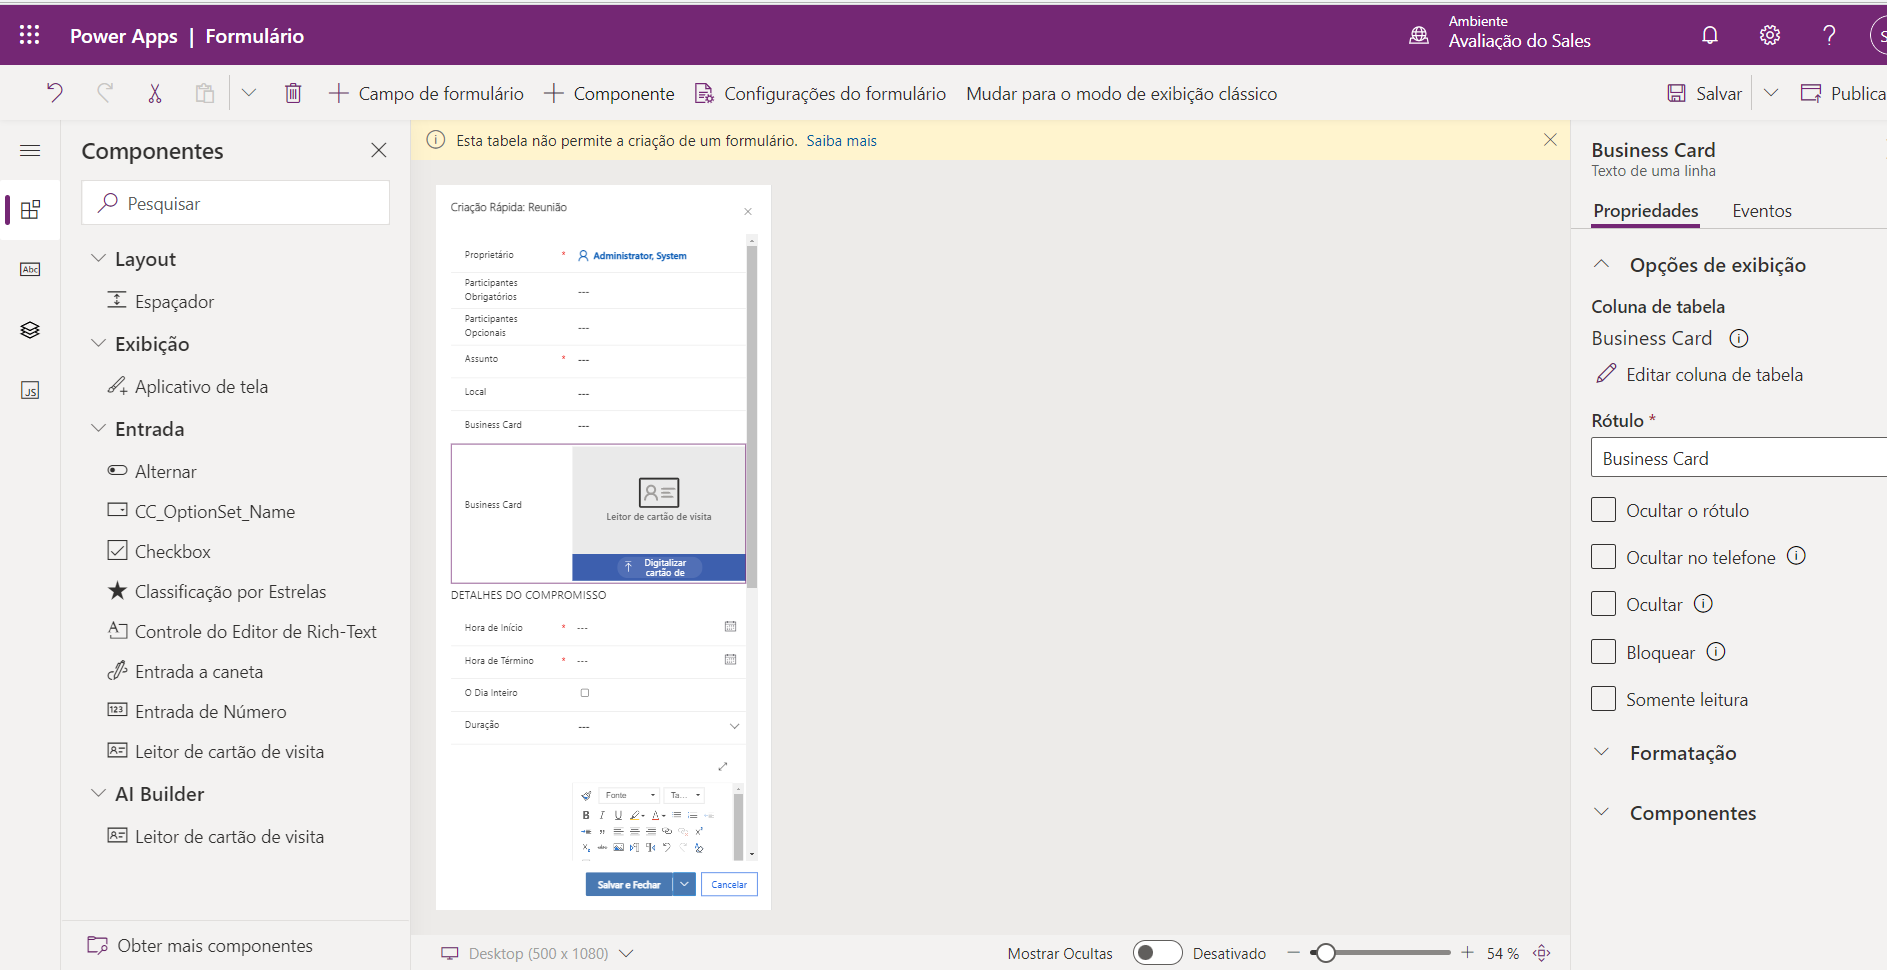Open paste options dropdown arrow
This screenshot has width=1887, height=970.
249,93
